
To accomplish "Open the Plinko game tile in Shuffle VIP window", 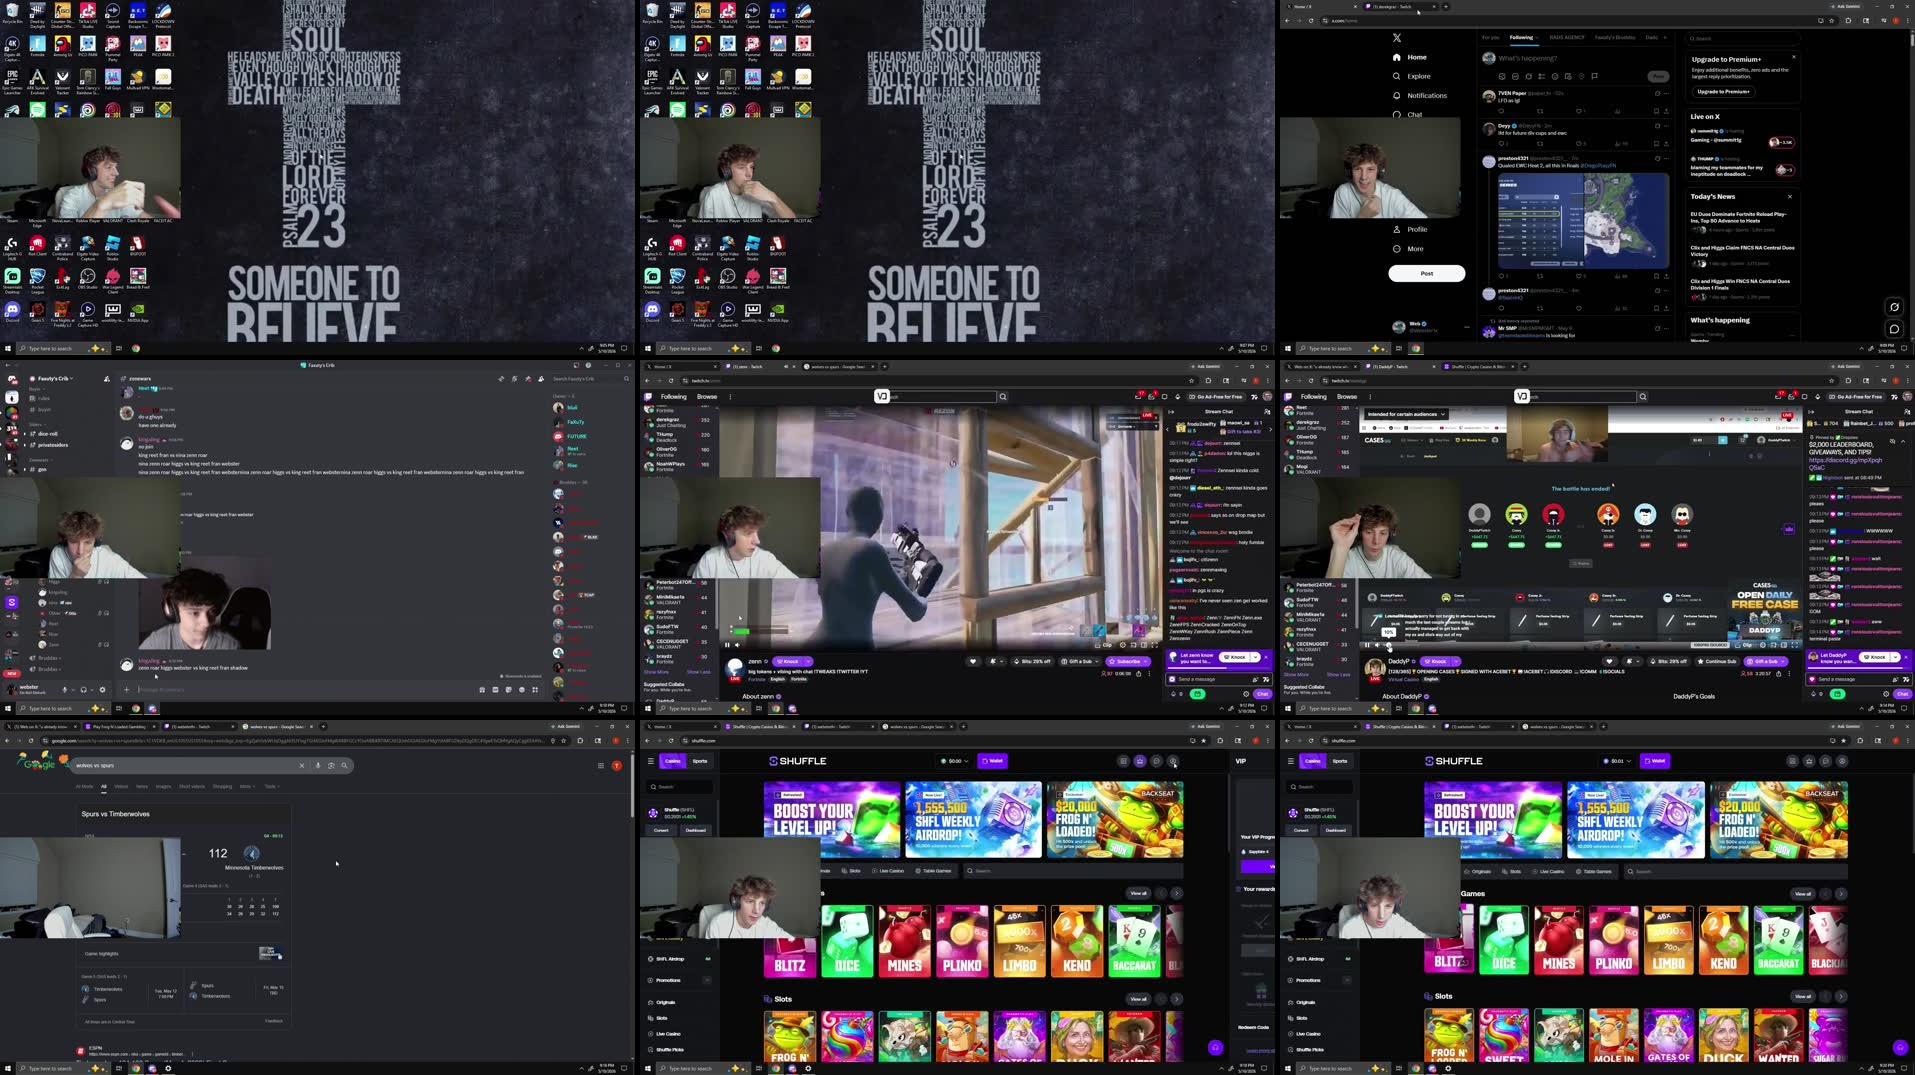I will tap(962, 940).
